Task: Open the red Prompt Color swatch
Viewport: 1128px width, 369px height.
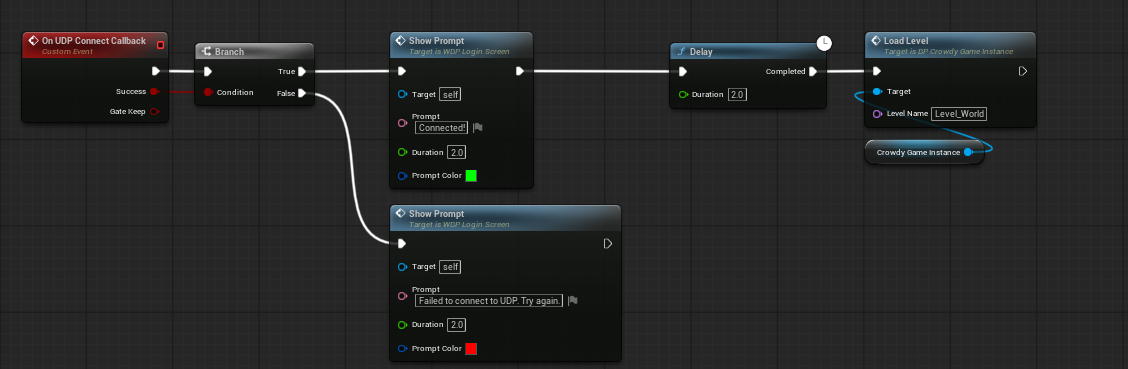Action: [x=471, y=349]
